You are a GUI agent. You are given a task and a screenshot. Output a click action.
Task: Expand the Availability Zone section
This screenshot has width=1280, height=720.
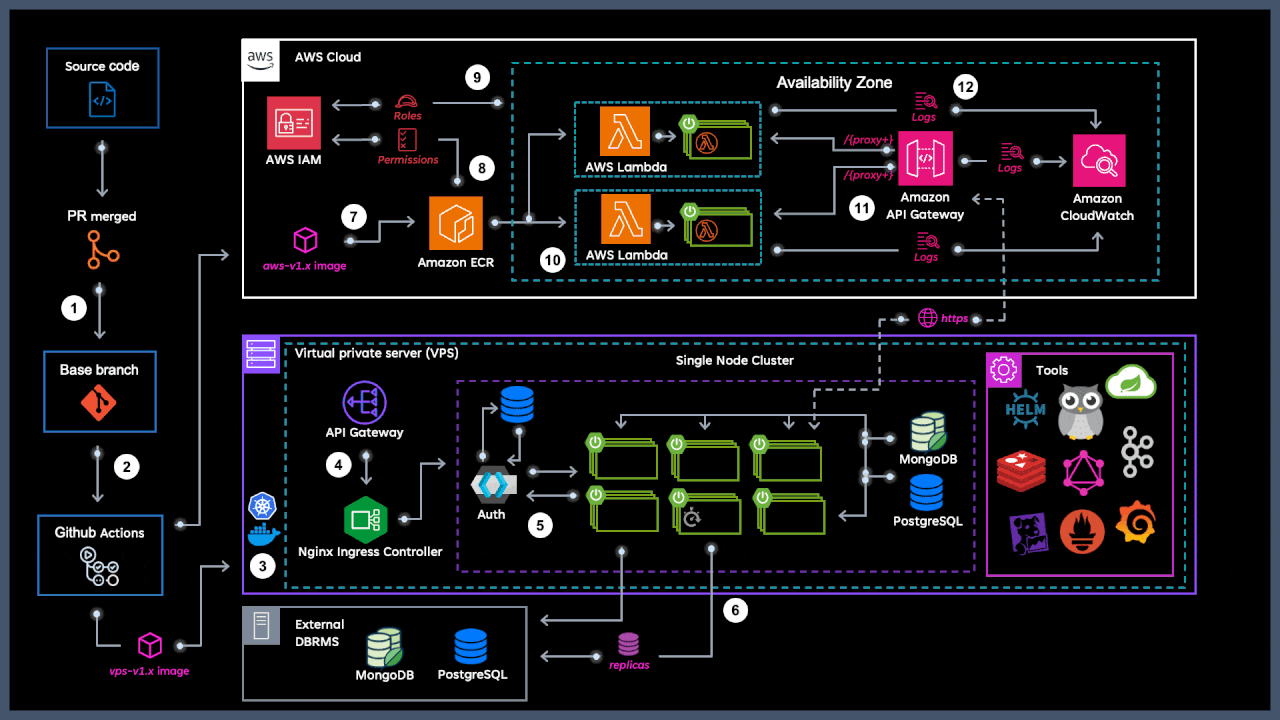tap(835, 83)
